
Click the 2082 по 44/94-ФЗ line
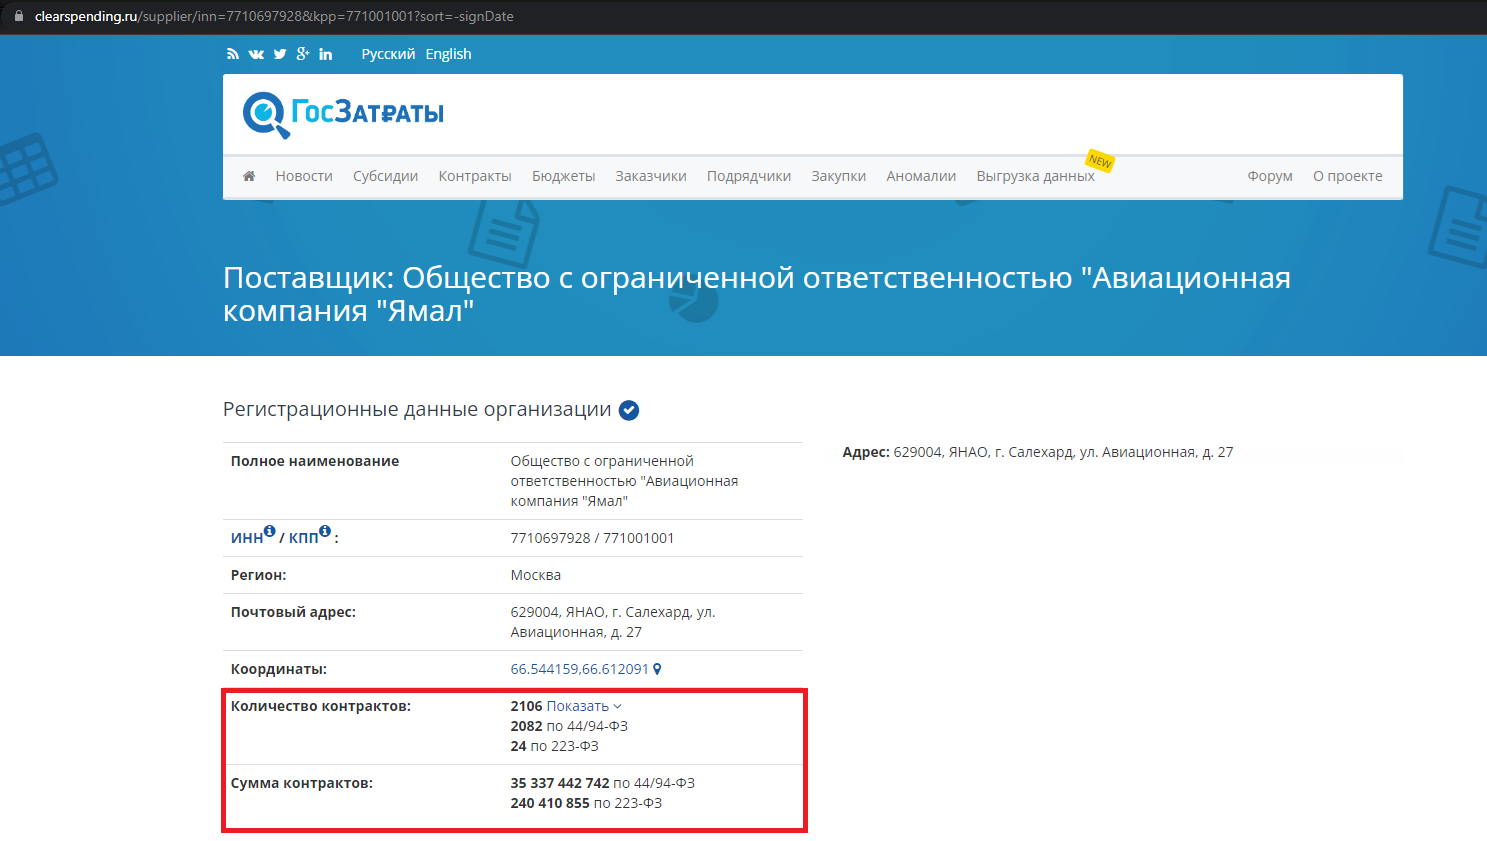[x=569, y=726]
